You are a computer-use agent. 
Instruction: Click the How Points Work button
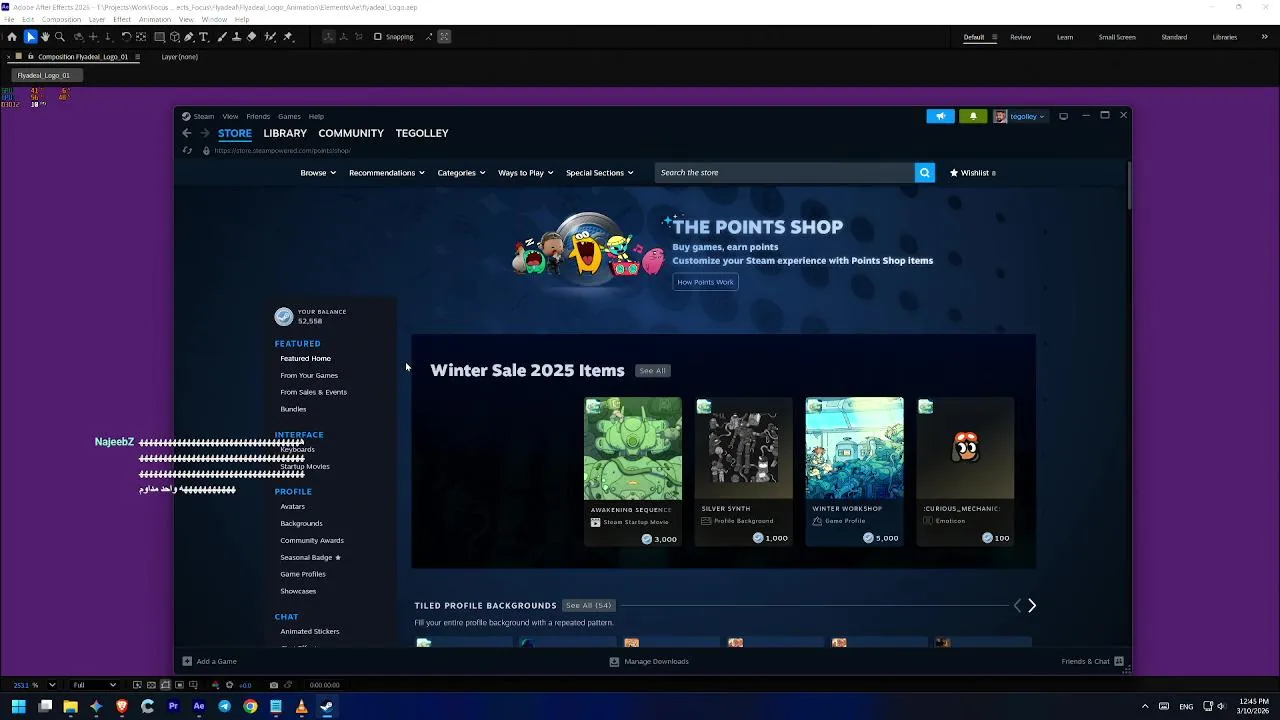[705, 282]
